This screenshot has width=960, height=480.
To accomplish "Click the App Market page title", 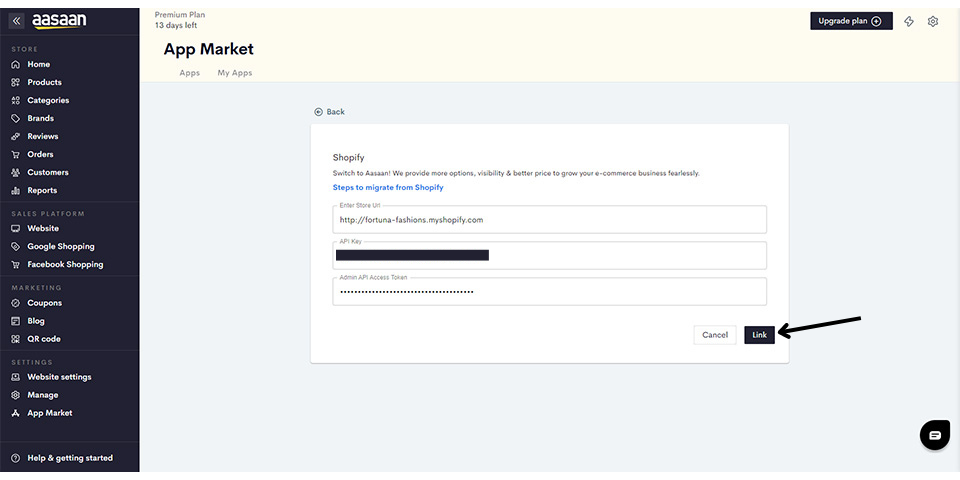I will tap(209, 50).
